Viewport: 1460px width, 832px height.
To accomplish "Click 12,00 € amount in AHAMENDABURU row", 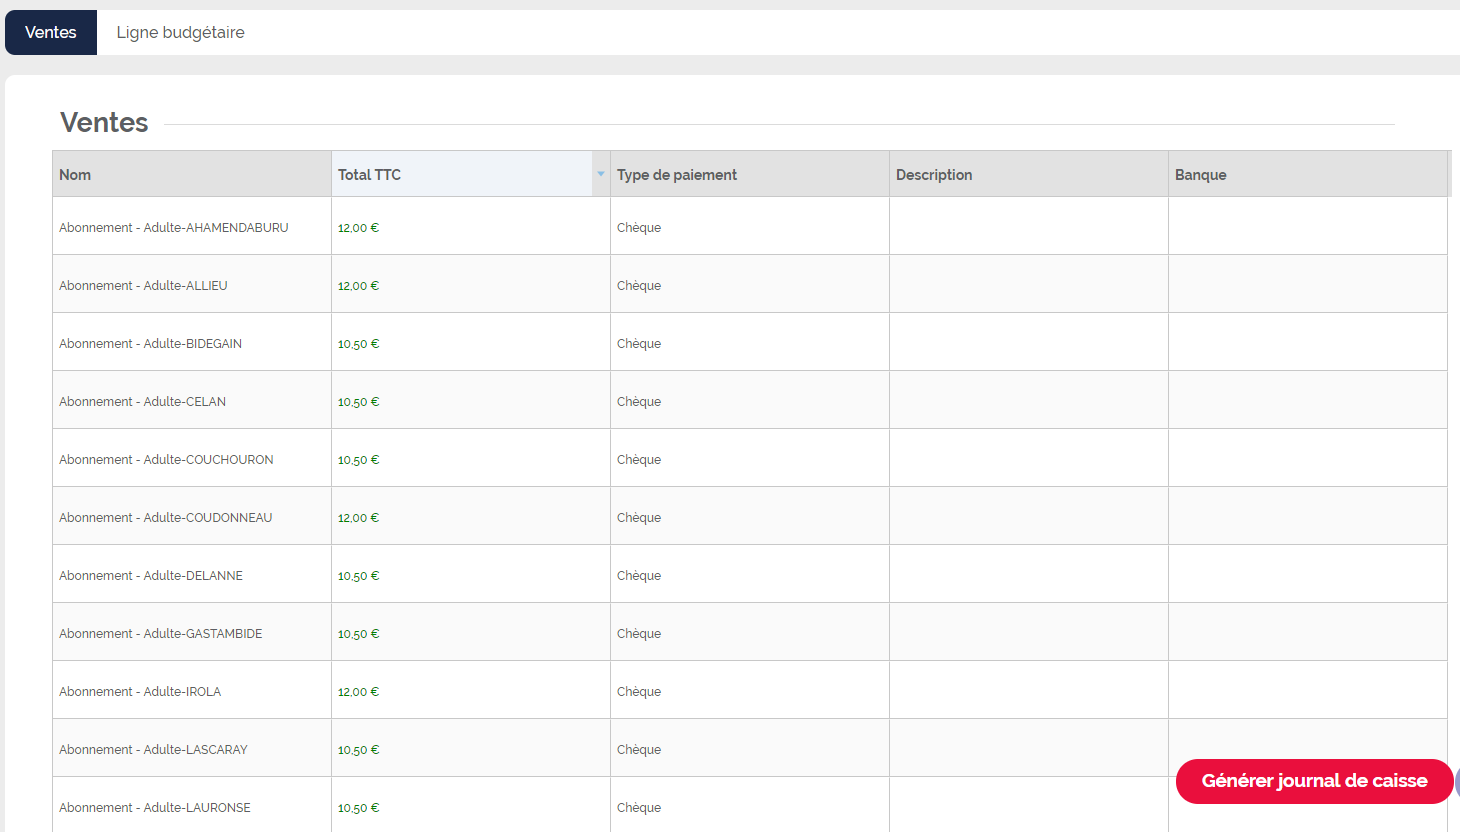I will [358, 228].
